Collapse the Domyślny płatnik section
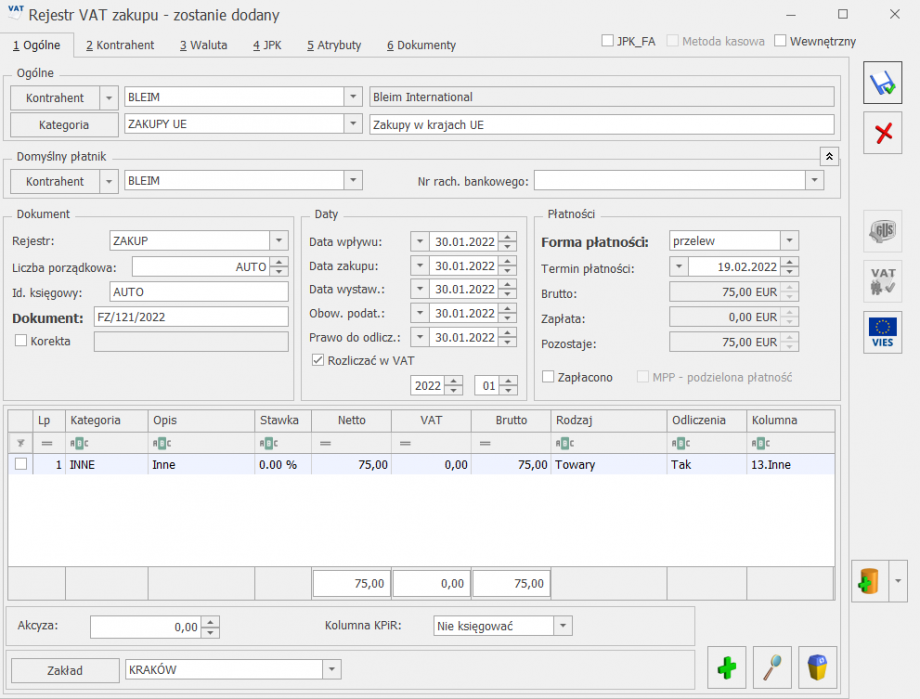Image resolution: width=920 pixels, height=699 pixels. (x=829, y=157)
